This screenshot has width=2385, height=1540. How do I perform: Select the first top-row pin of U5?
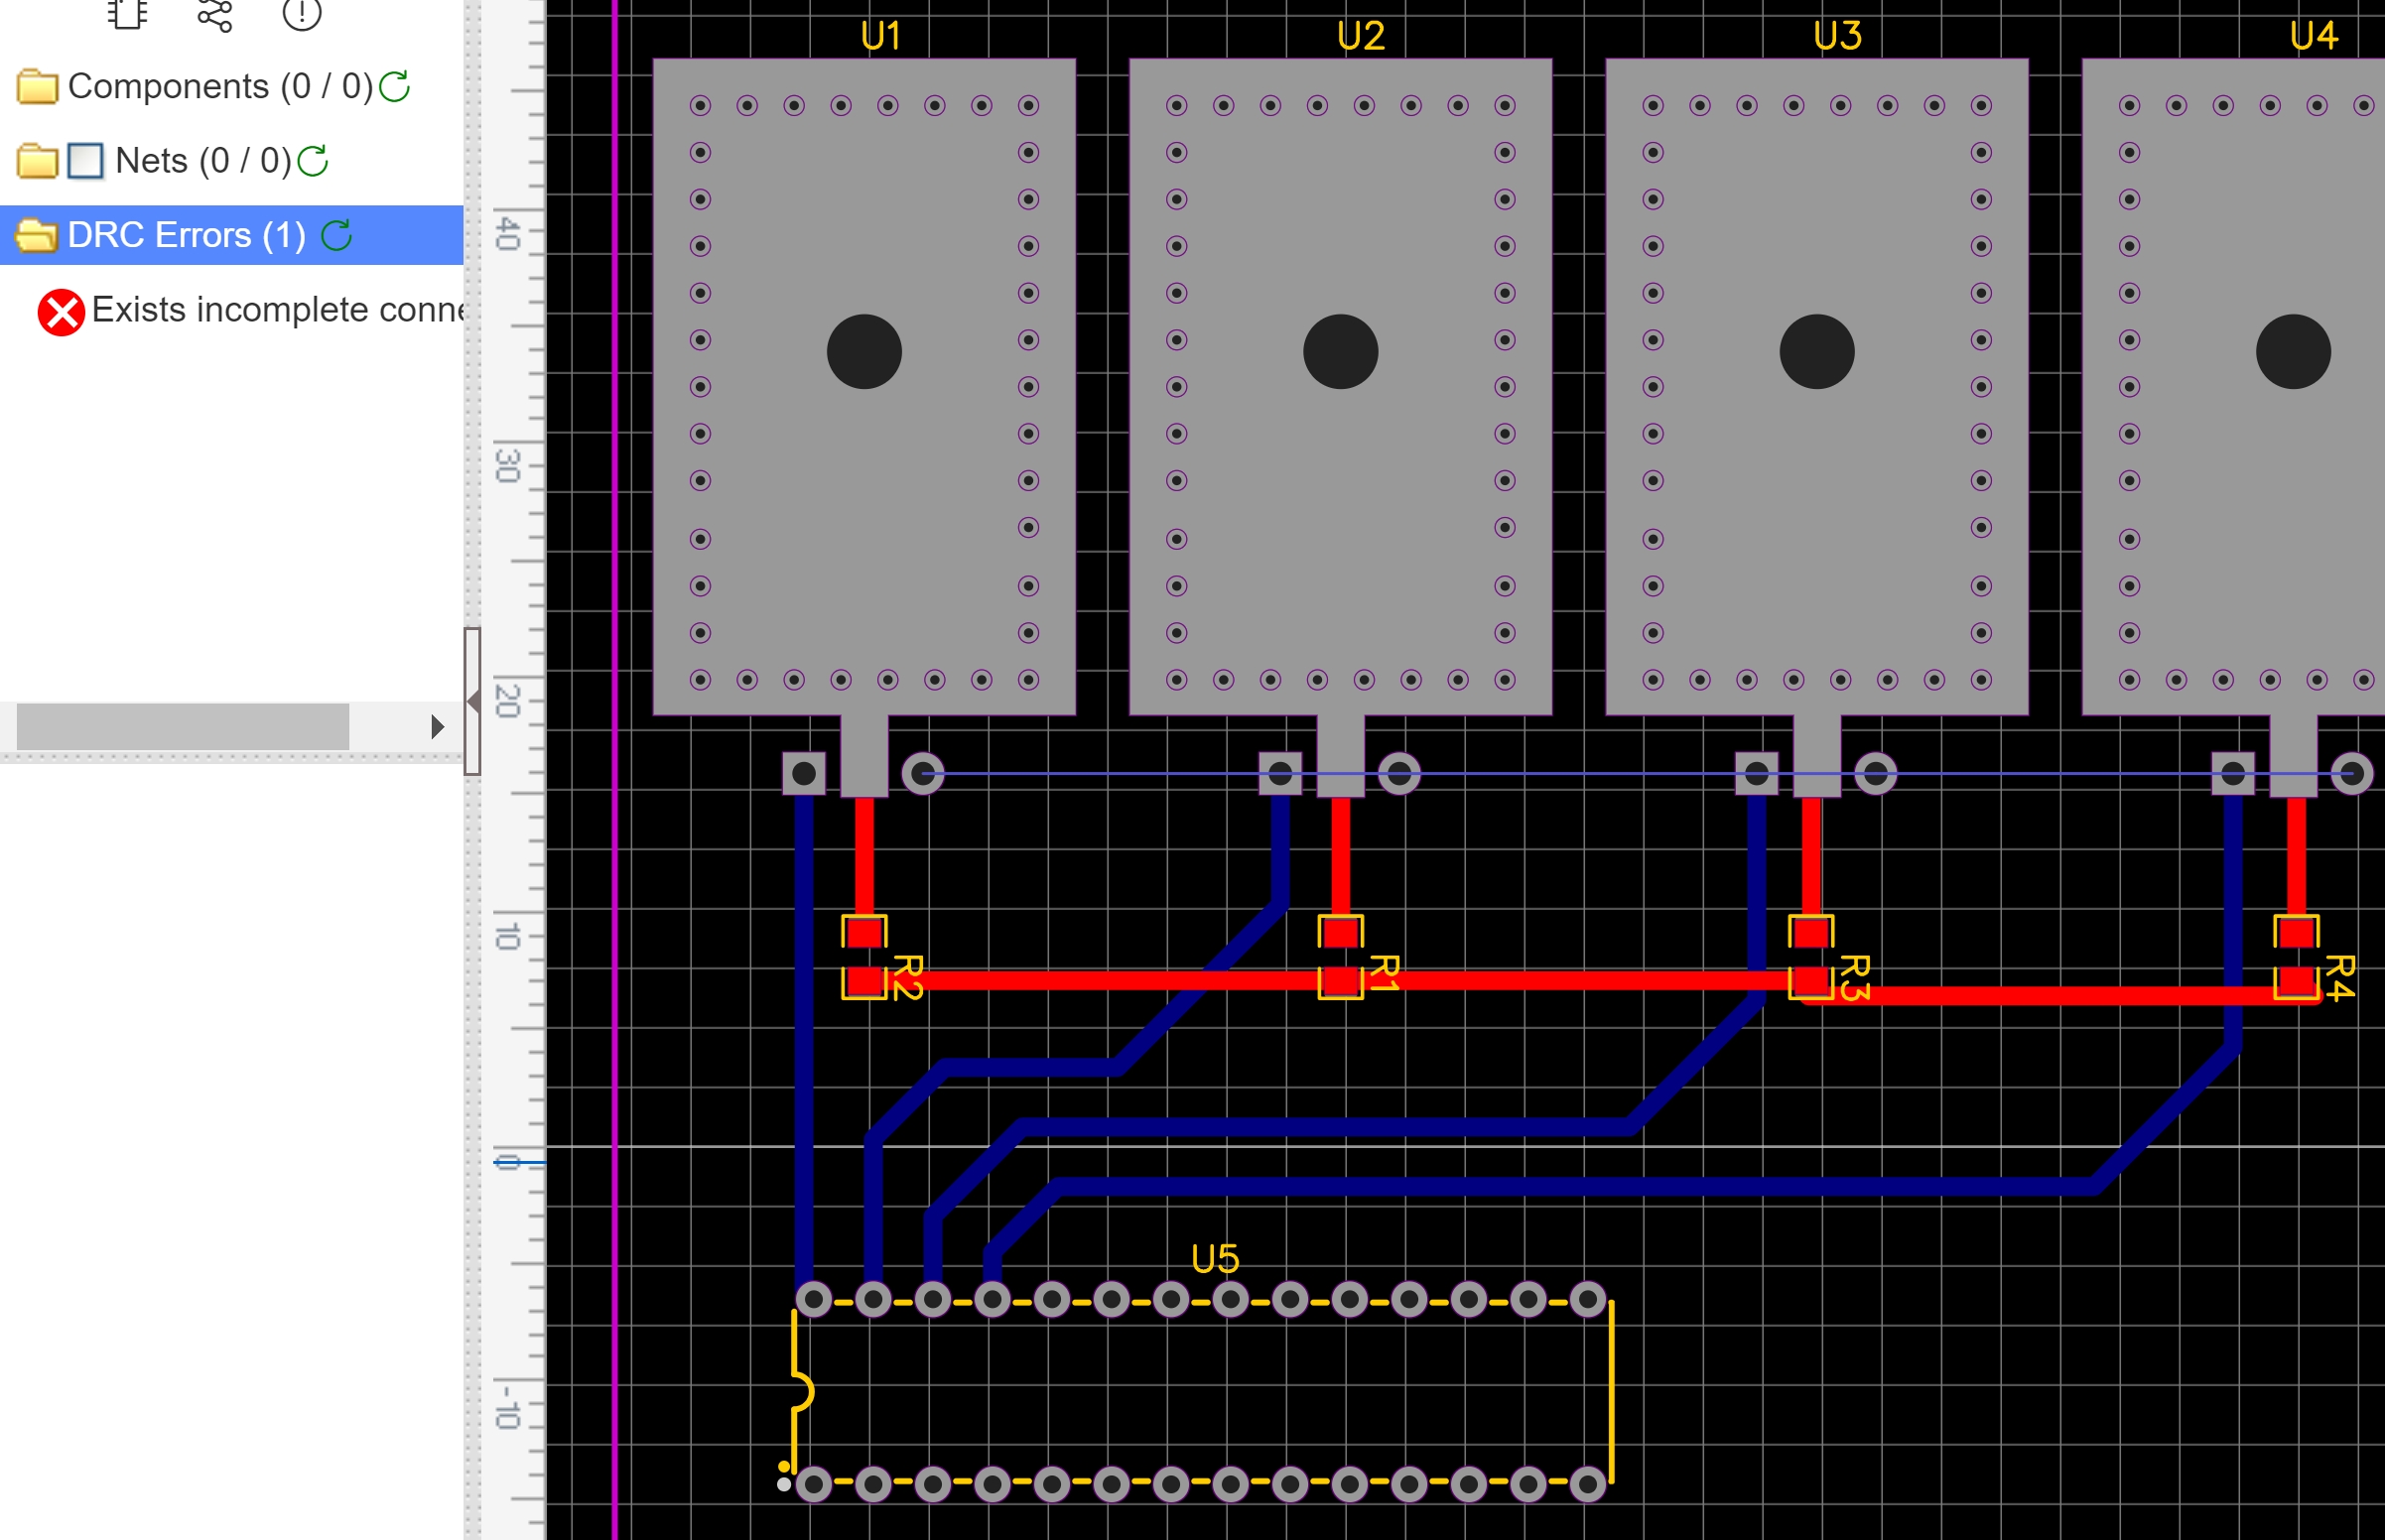814,1300
